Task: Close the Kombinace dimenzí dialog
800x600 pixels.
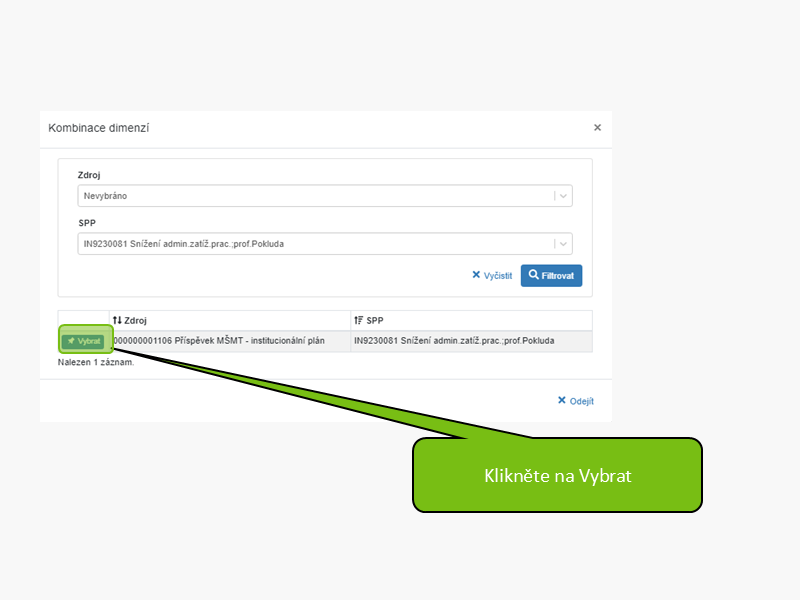Action: point(597,128)
